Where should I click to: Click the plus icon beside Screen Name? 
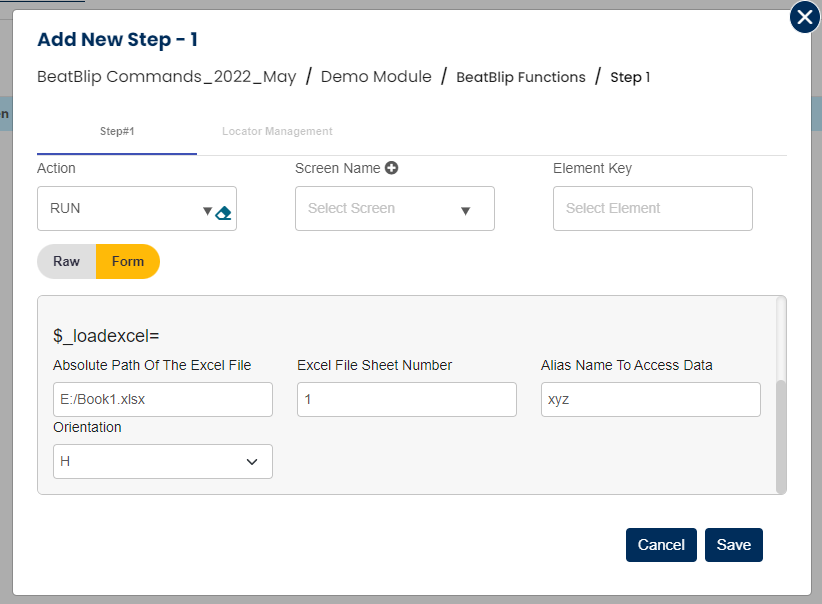392,168
